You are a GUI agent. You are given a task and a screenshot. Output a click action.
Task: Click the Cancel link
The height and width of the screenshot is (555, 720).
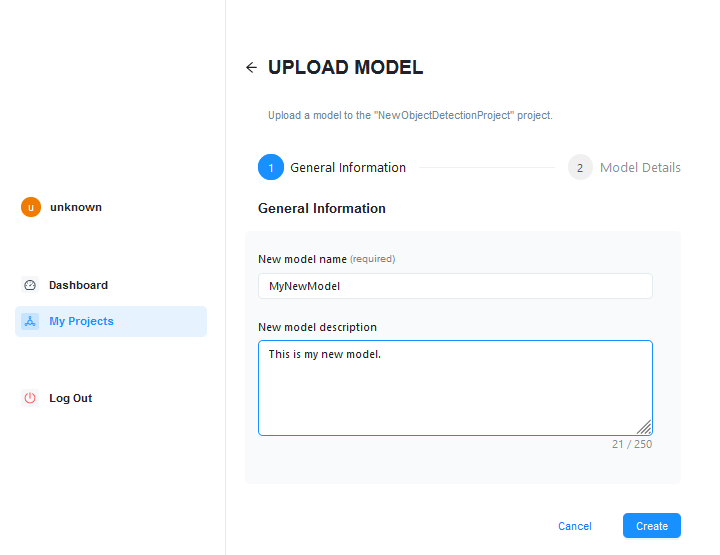click(574, 526)
